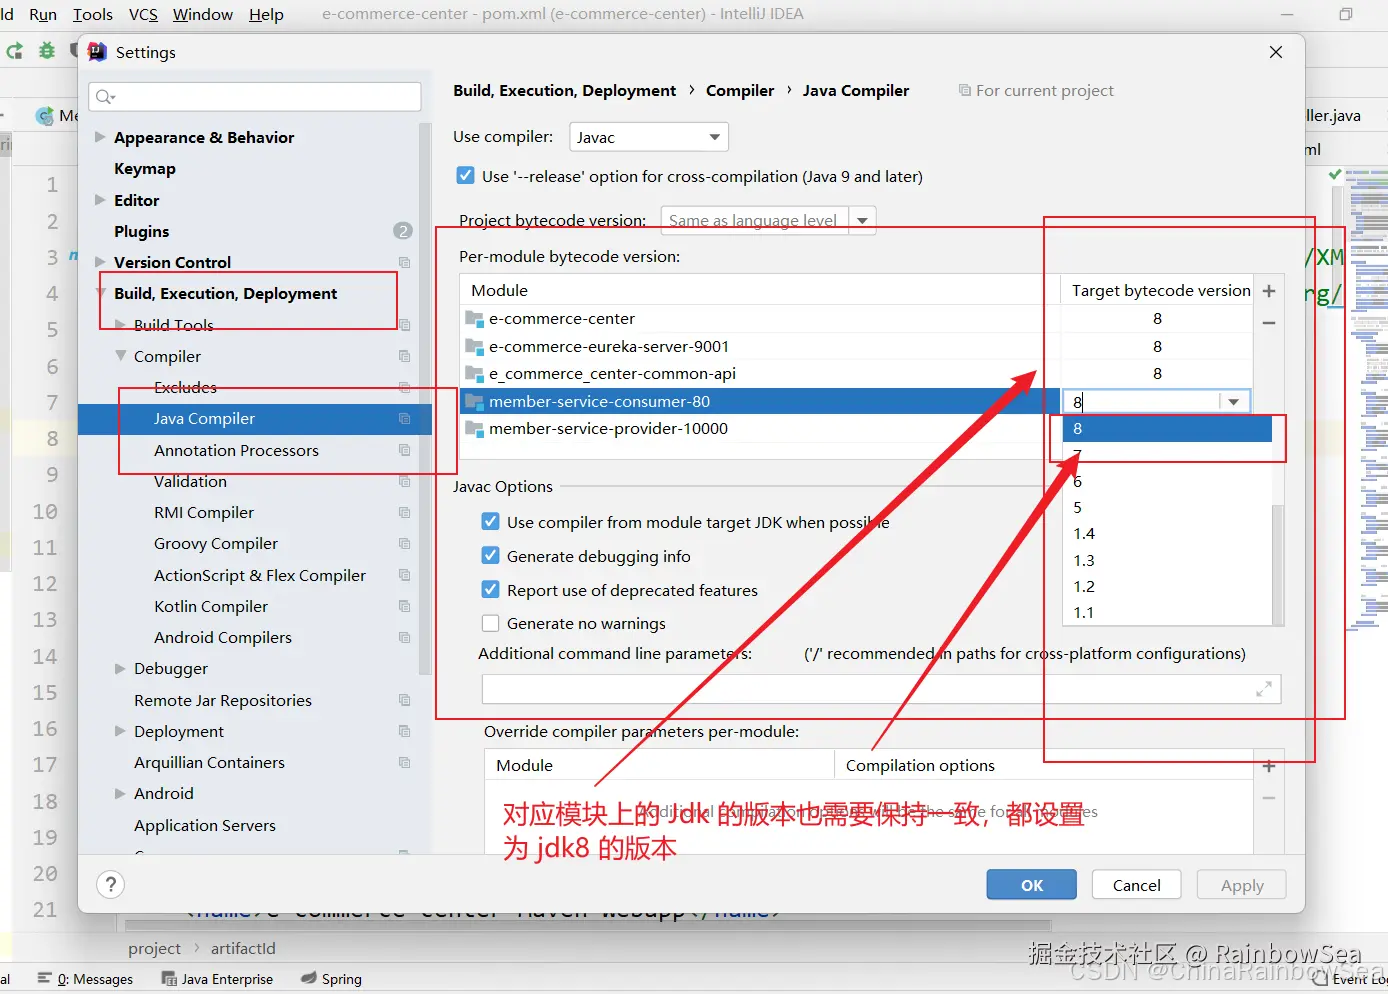The height and width of the screenshot is (994, 1388).
Task: Click the settings tree vertical scrollbar
Action: point(425,400)
